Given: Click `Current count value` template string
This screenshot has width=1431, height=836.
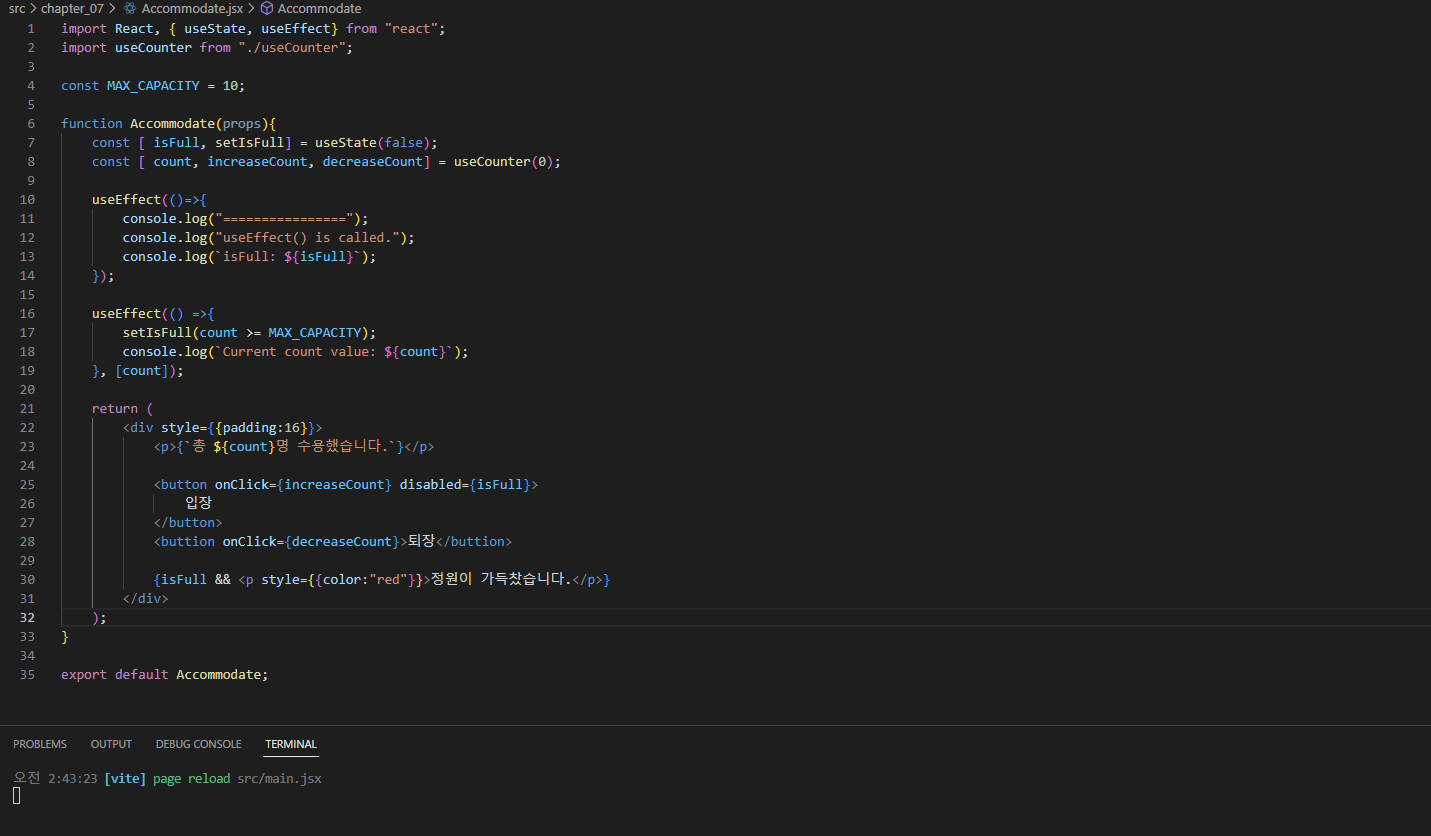Looking at the screenshot, I should [x=337, y=352].
